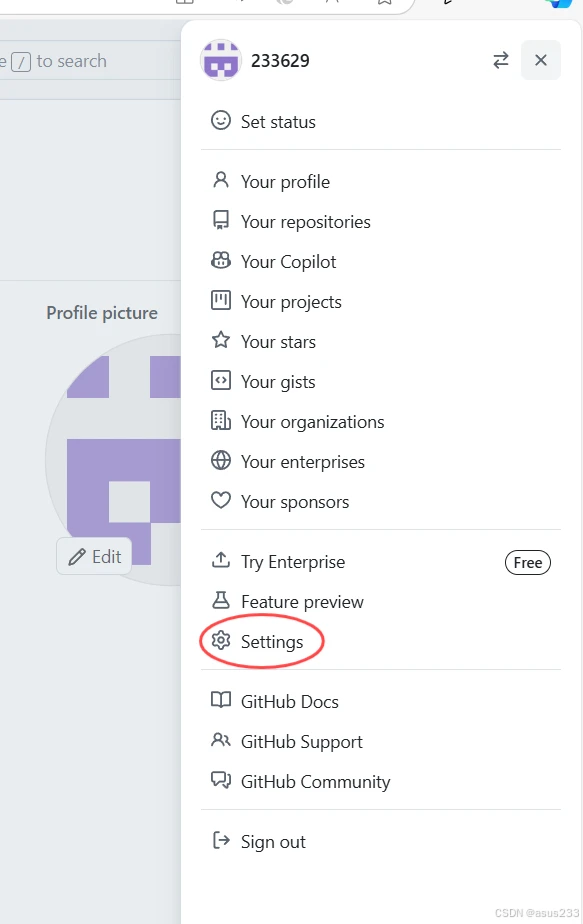Close the user menu panel
The width and height of the screenshot is (583, 924).
(x=541, y=60)
